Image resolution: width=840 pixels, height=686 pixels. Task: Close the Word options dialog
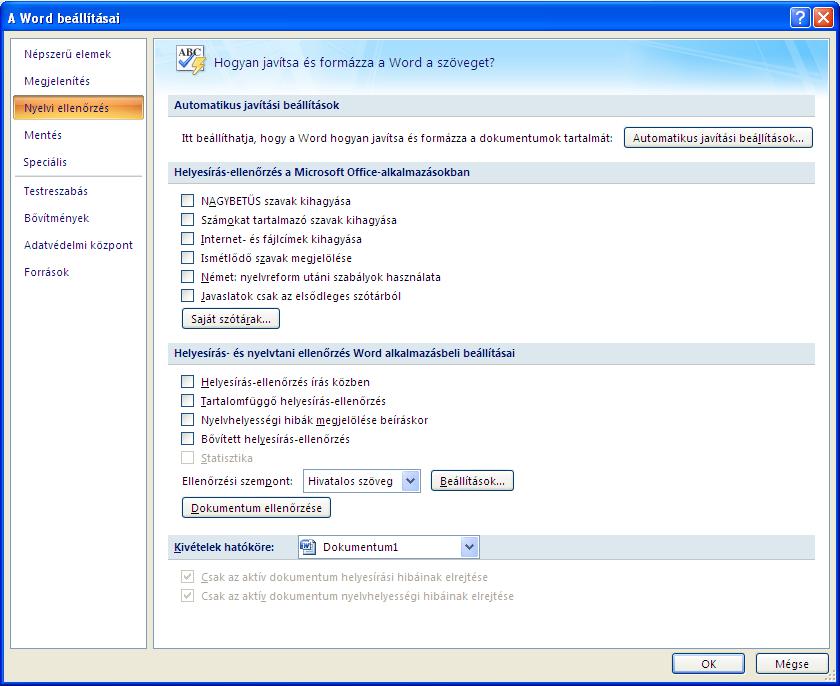pos(823,18)
